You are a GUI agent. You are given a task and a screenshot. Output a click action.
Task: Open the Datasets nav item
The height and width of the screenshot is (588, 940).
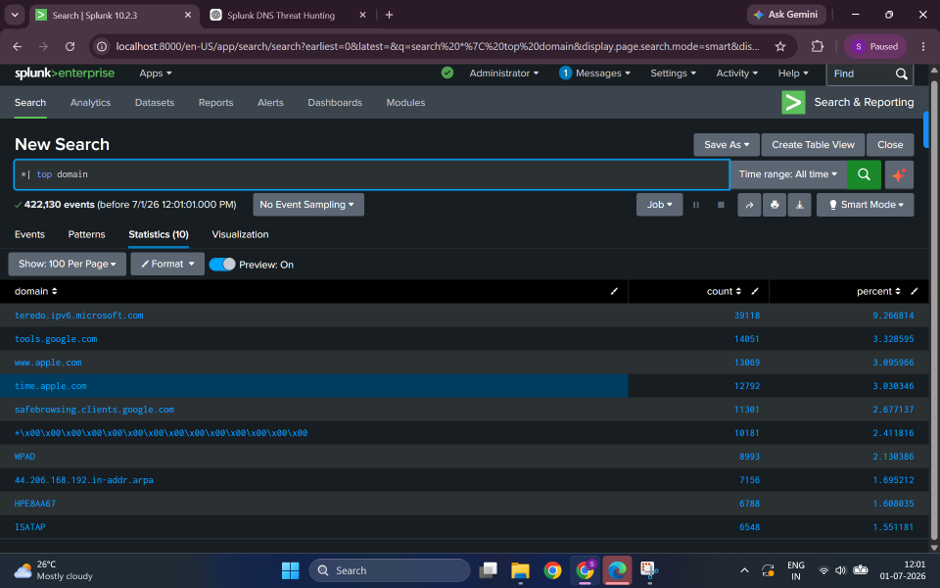point(154,102)
